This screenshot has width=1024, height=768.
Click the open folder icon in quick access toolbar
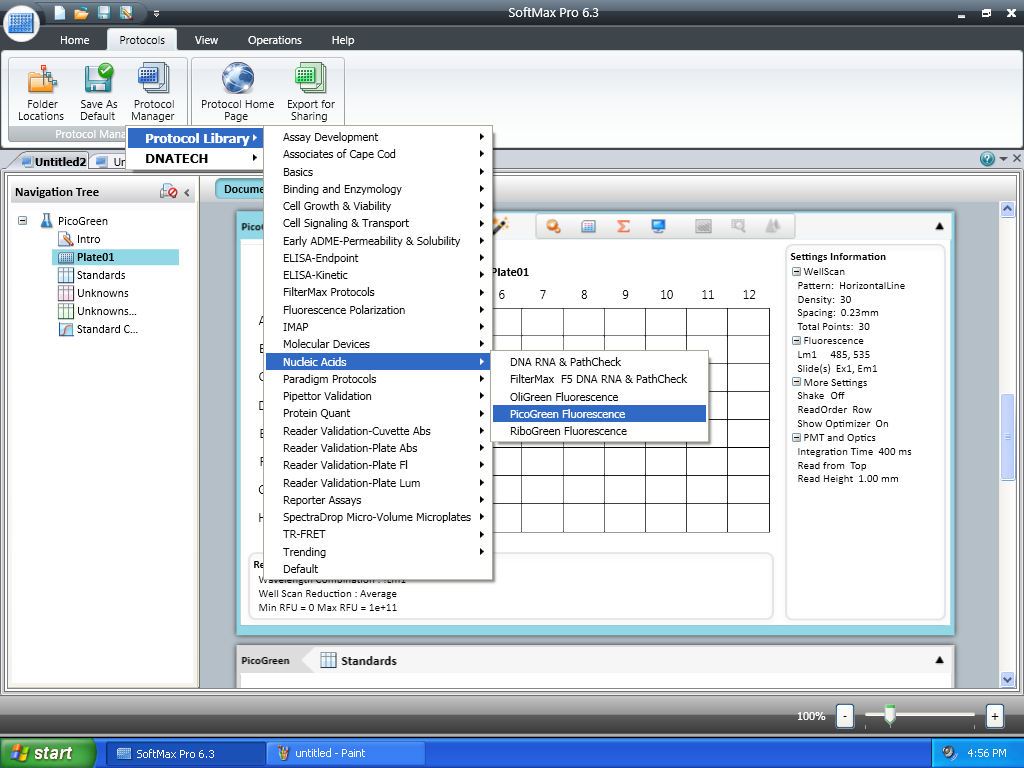82,13
